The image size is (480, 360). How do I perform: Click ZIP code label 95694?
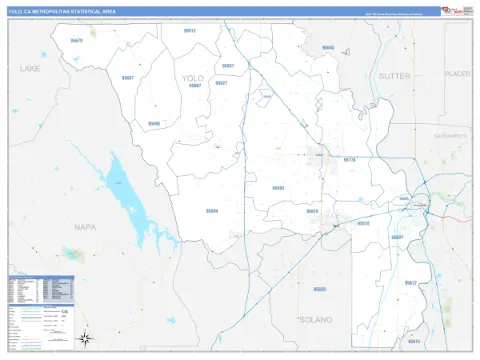tap(212, 211)
